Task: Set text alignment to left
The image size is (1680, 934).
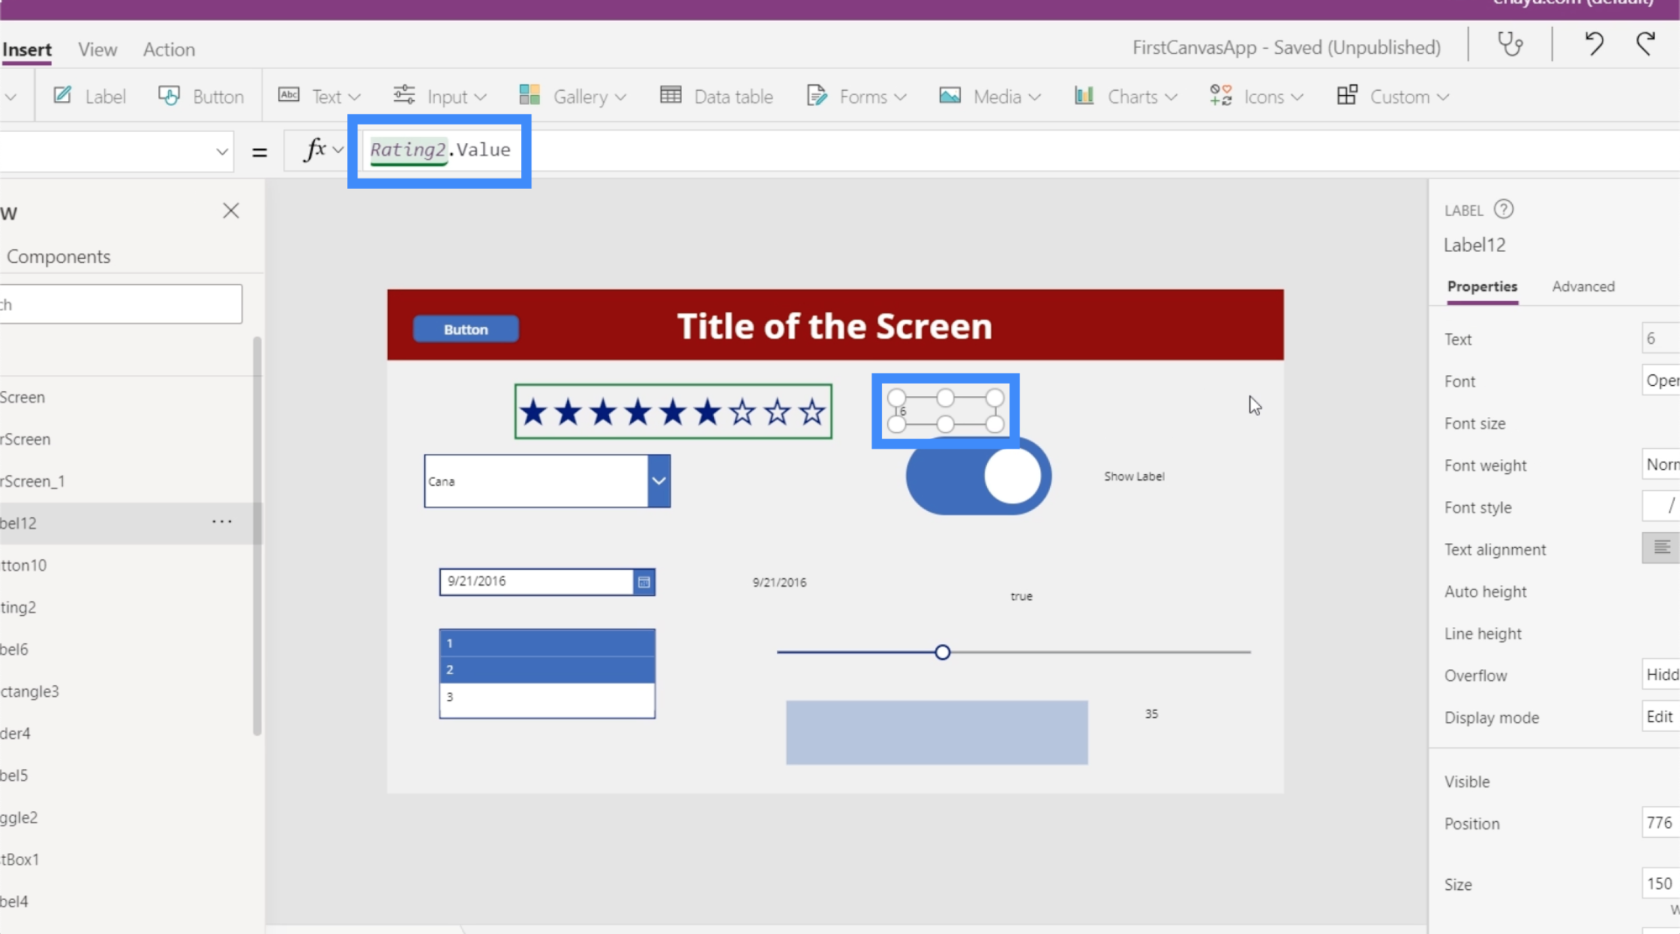Action: click(x=1661, y=547)
